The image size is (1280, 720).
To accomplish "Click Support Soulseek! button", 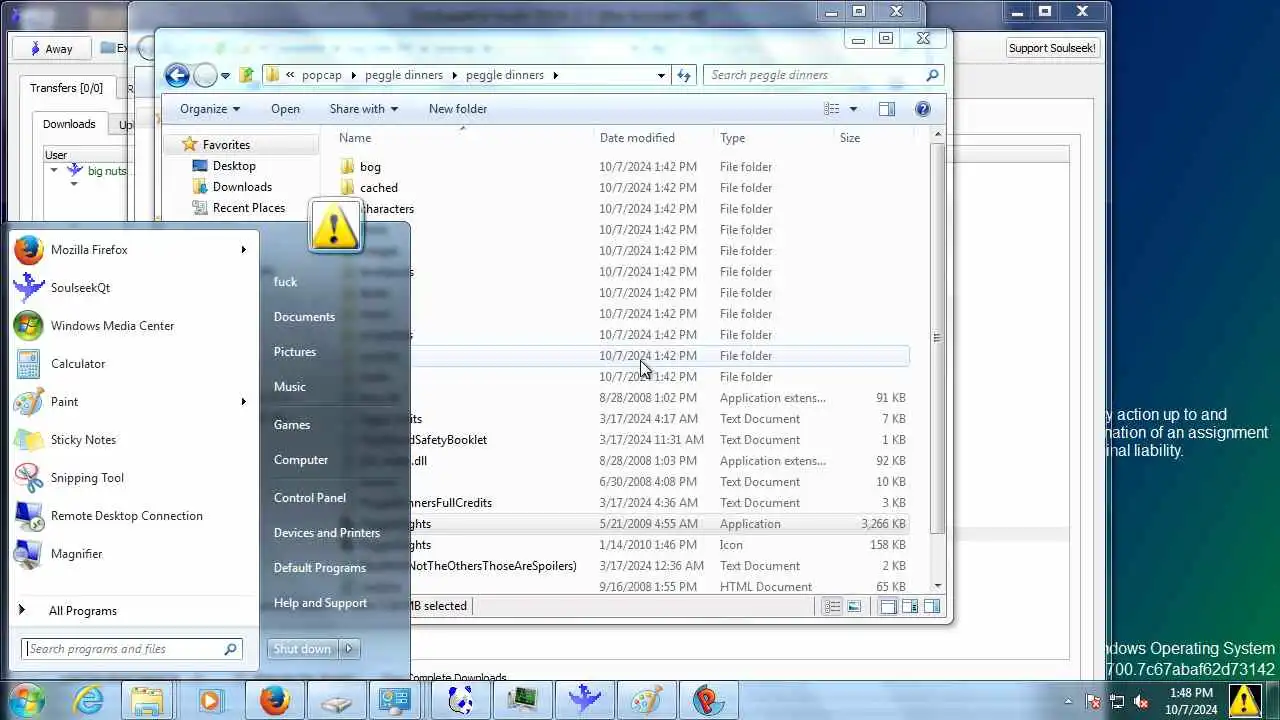I will click(x=1052, y=48).
